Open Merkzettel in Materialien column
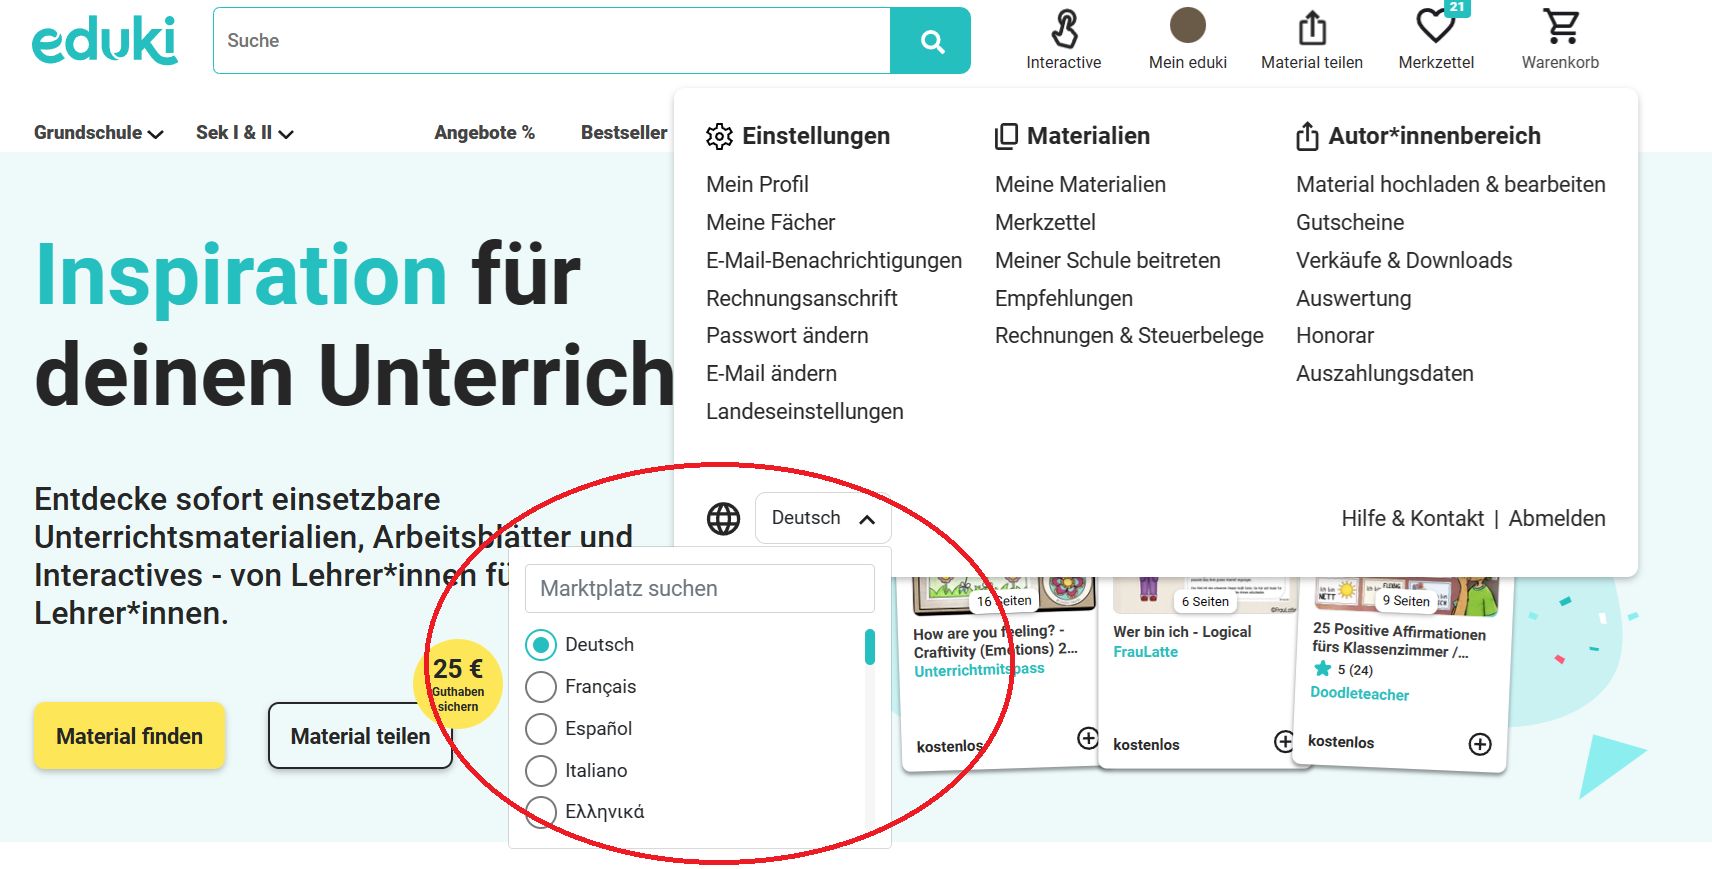Image resolution: width=1712 pixels, height=869 pixels. click(x=1045, y=223)
